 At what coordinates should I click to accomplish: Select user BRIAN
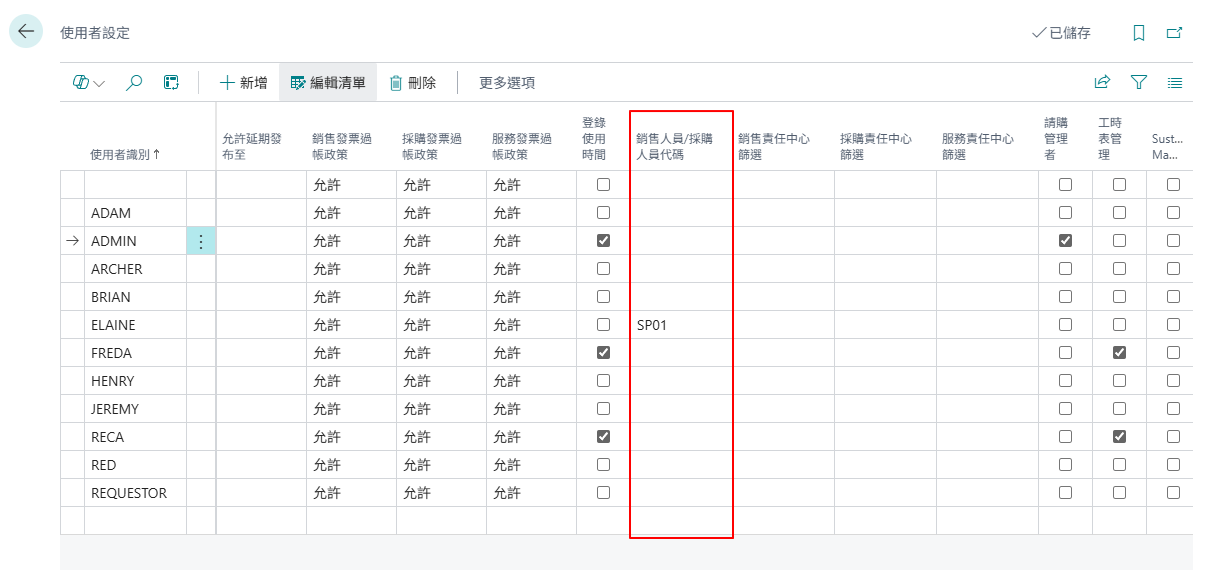click(111, 297)
